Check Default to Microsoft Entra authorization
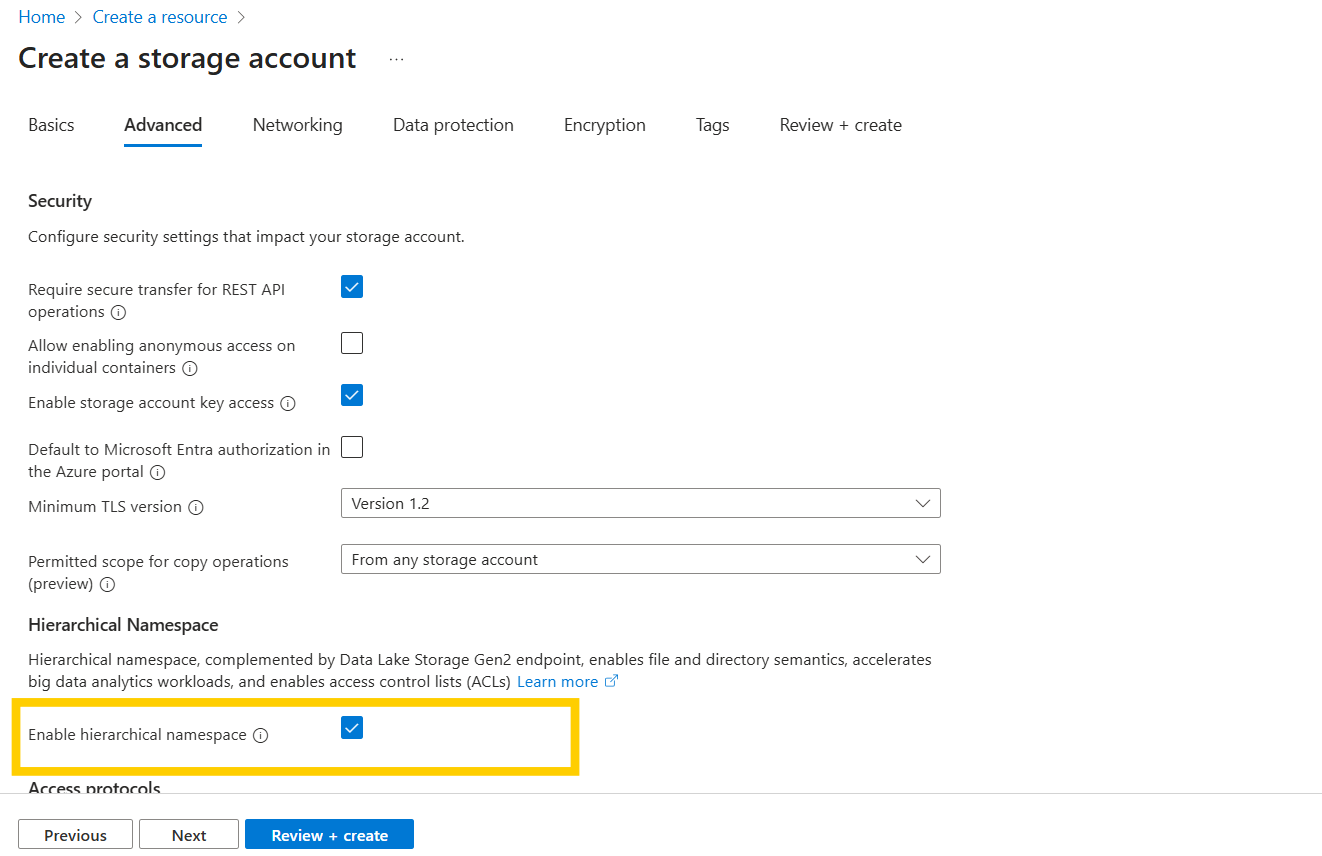This screenshot has width=1322, height=856. click(351, 446)
